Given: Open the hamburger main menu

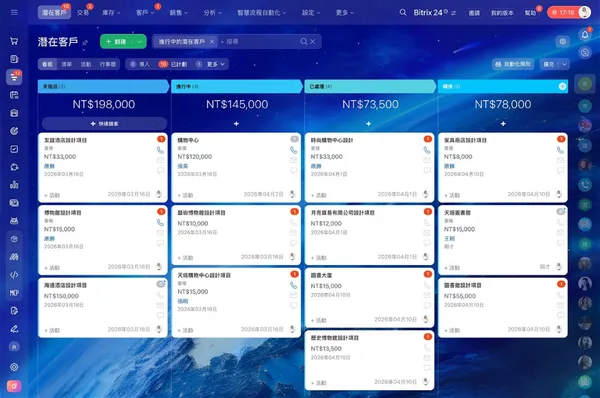Looking at the screenshot, I should [14, 13].
